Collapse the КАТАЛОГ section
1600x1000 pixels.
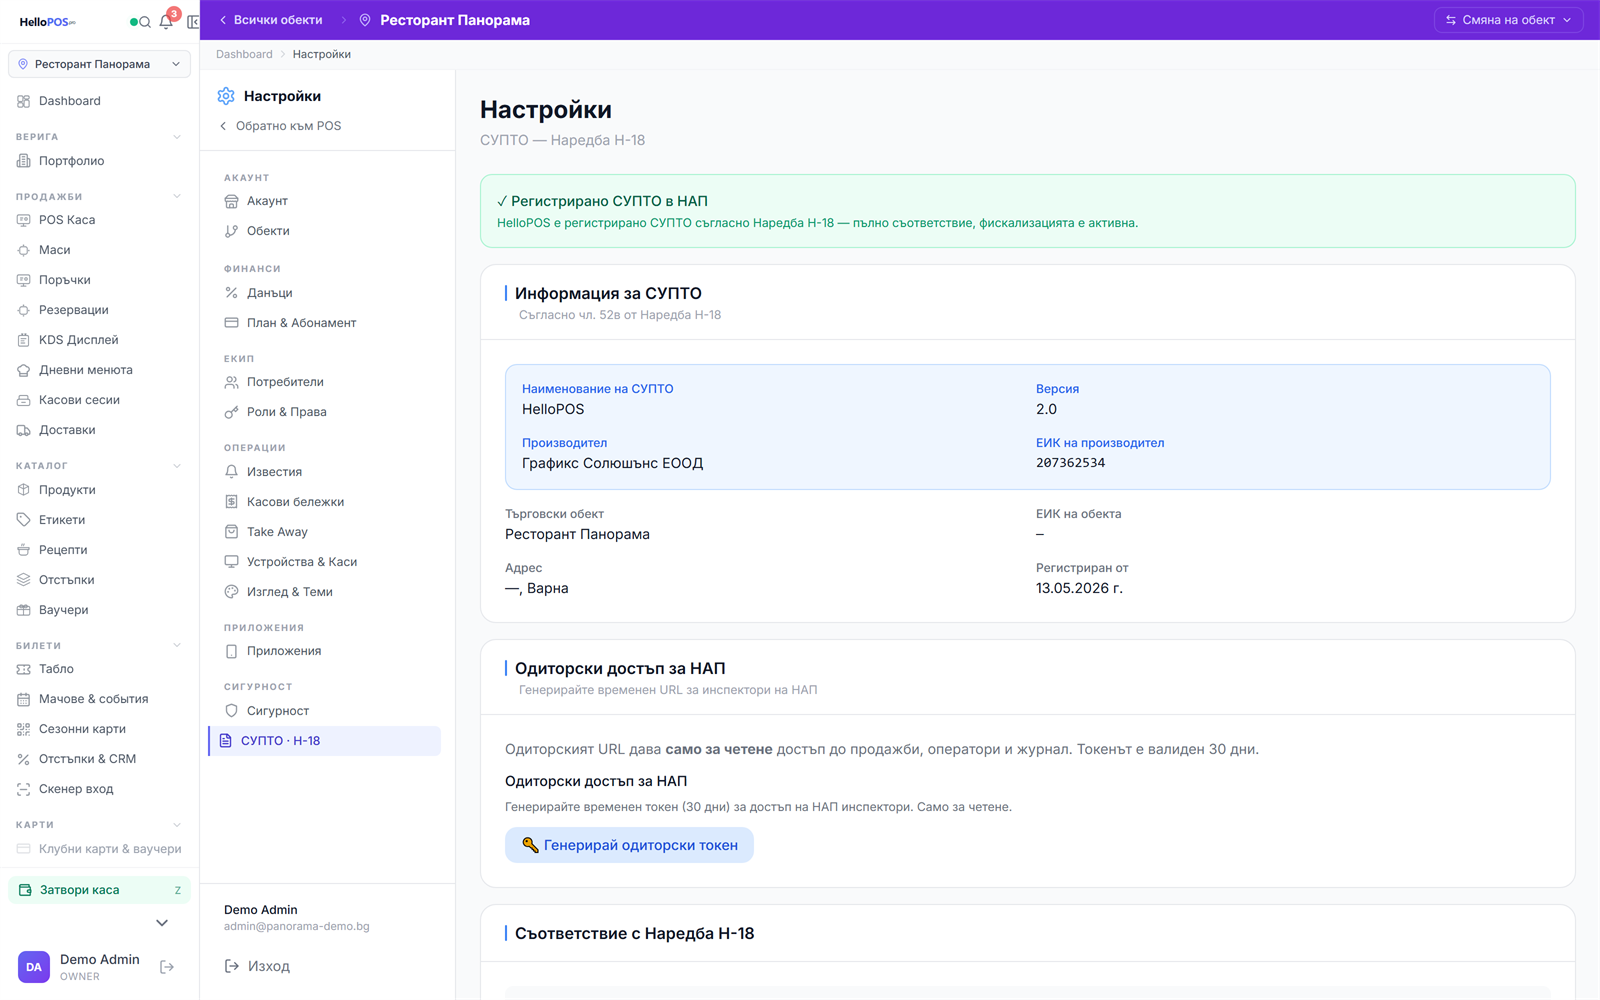tap(177, 466)
